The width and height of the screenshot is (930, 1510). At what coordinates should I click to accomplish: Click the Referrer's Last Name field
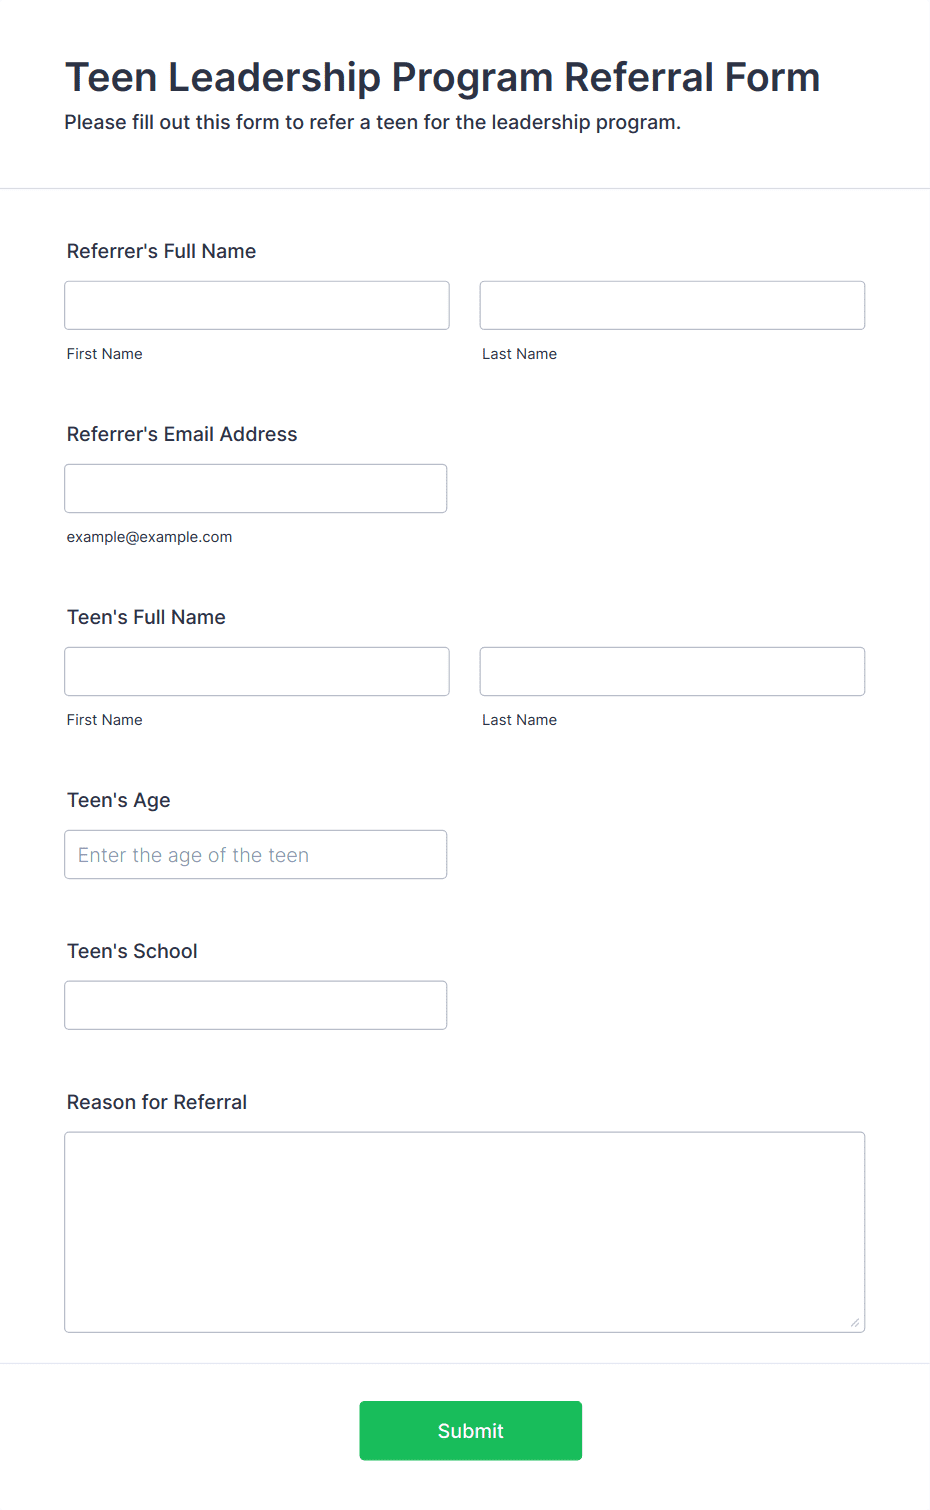[x=672, y=305]
